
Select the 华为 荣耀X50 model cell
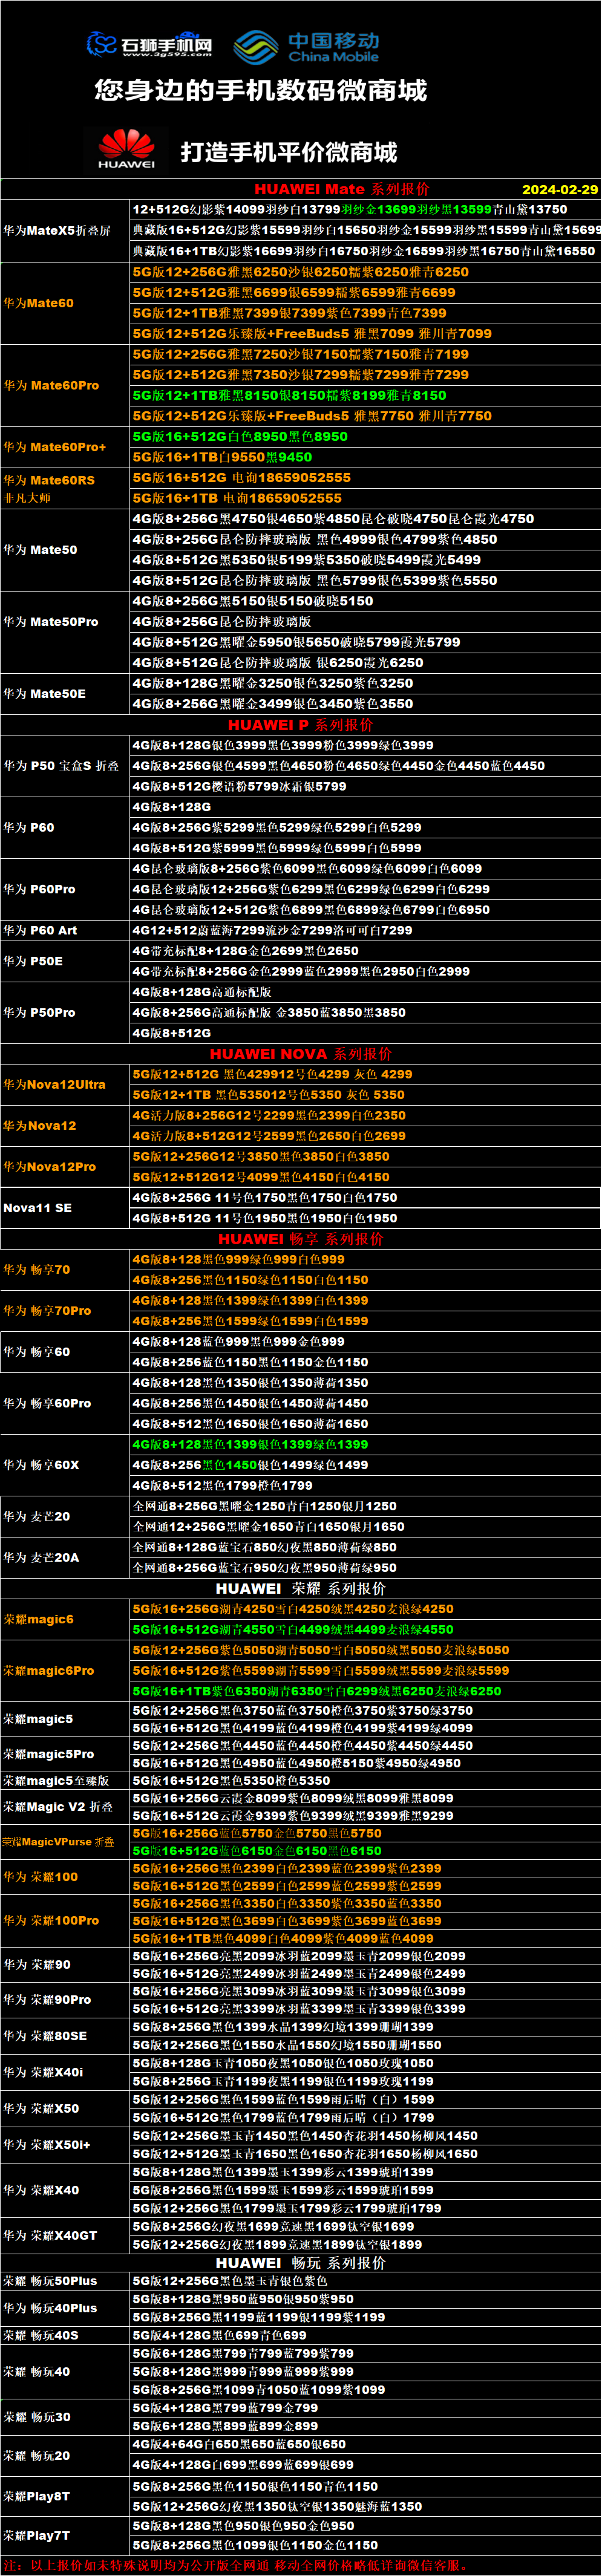[66, 2108]
